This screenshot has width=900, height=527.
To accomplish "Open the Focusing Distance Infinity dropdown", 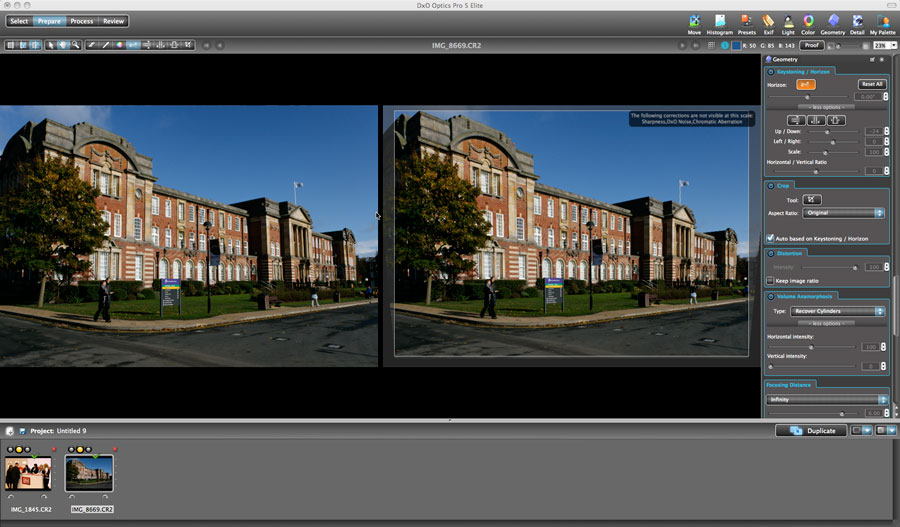I will [826, 400].
